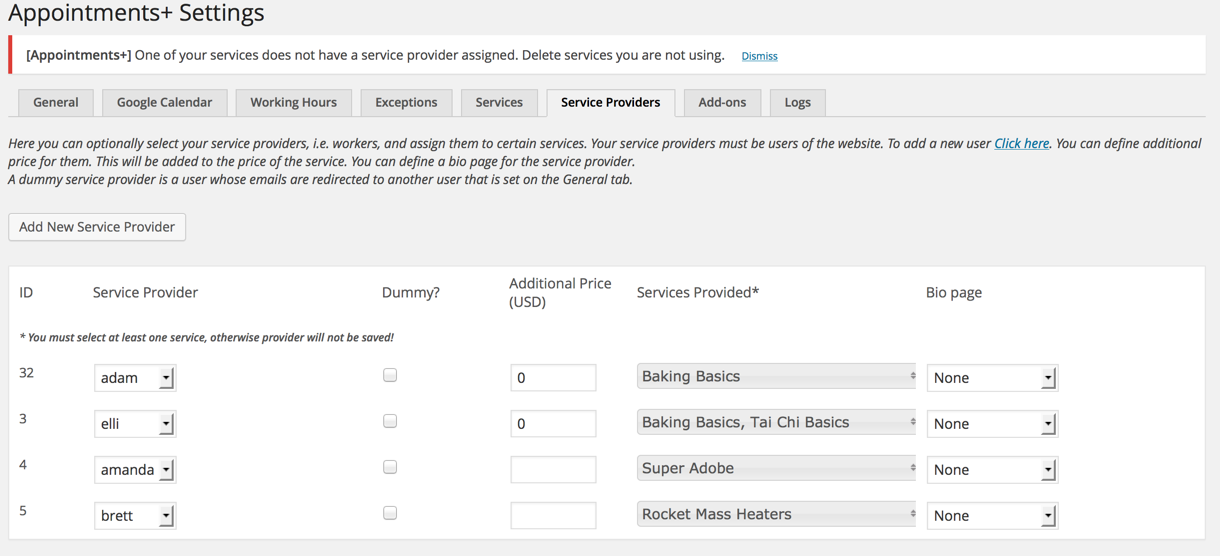Open the Bio page dropdown for elli
The width and height of the screenshot is (1220, 556).
click(991, 424)
